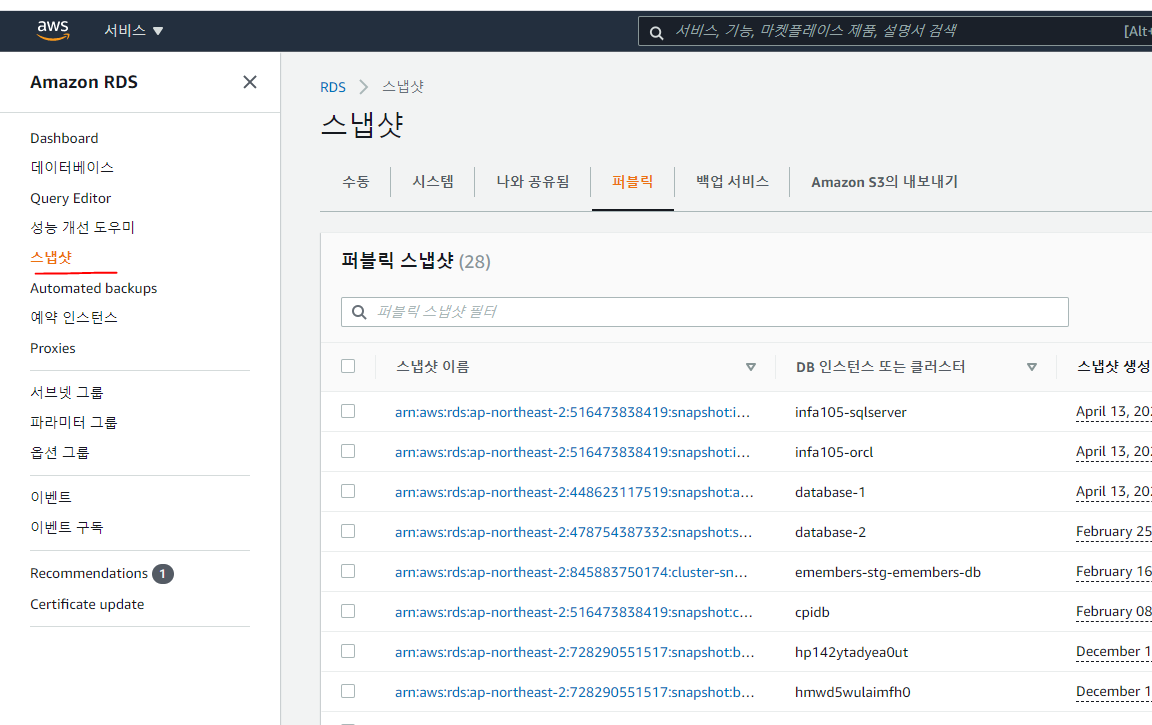Check the emembers-stg-emembers-db row checkbox

[348, 571]
